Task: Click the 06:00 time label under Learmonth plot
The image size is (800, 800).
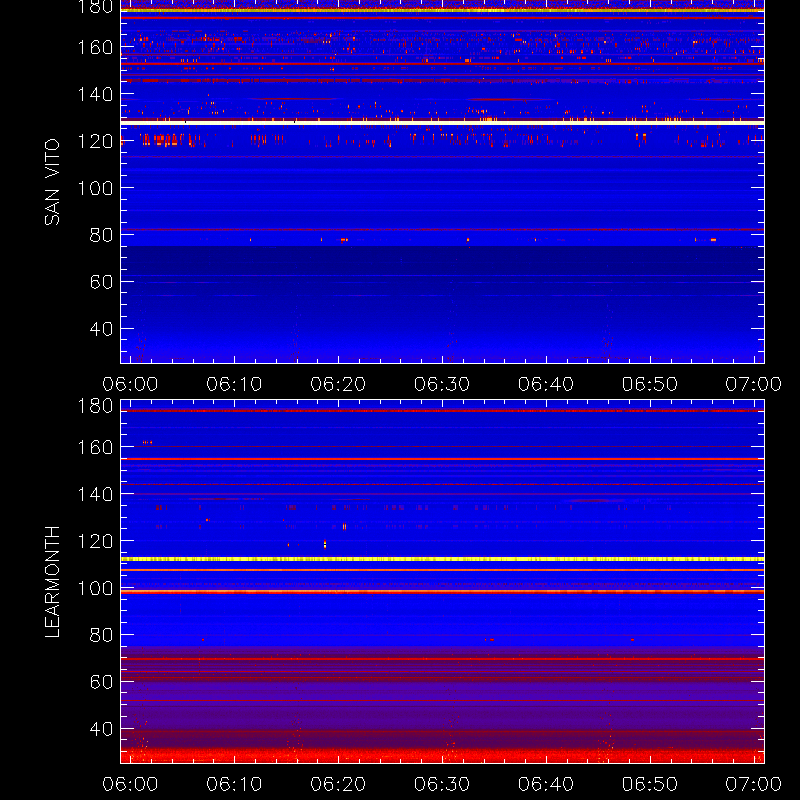Action: (130, 784)
